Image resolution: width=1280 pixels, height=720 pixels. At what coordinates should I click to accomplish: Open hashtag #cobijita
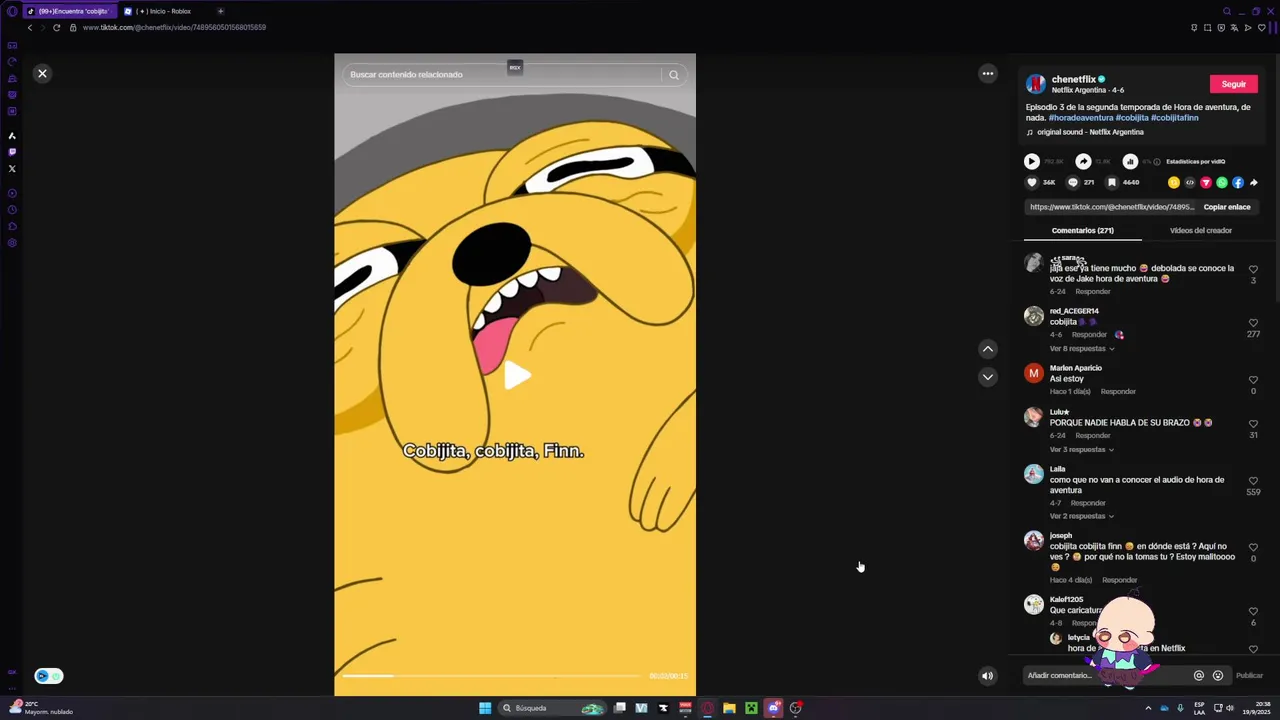1132,118
